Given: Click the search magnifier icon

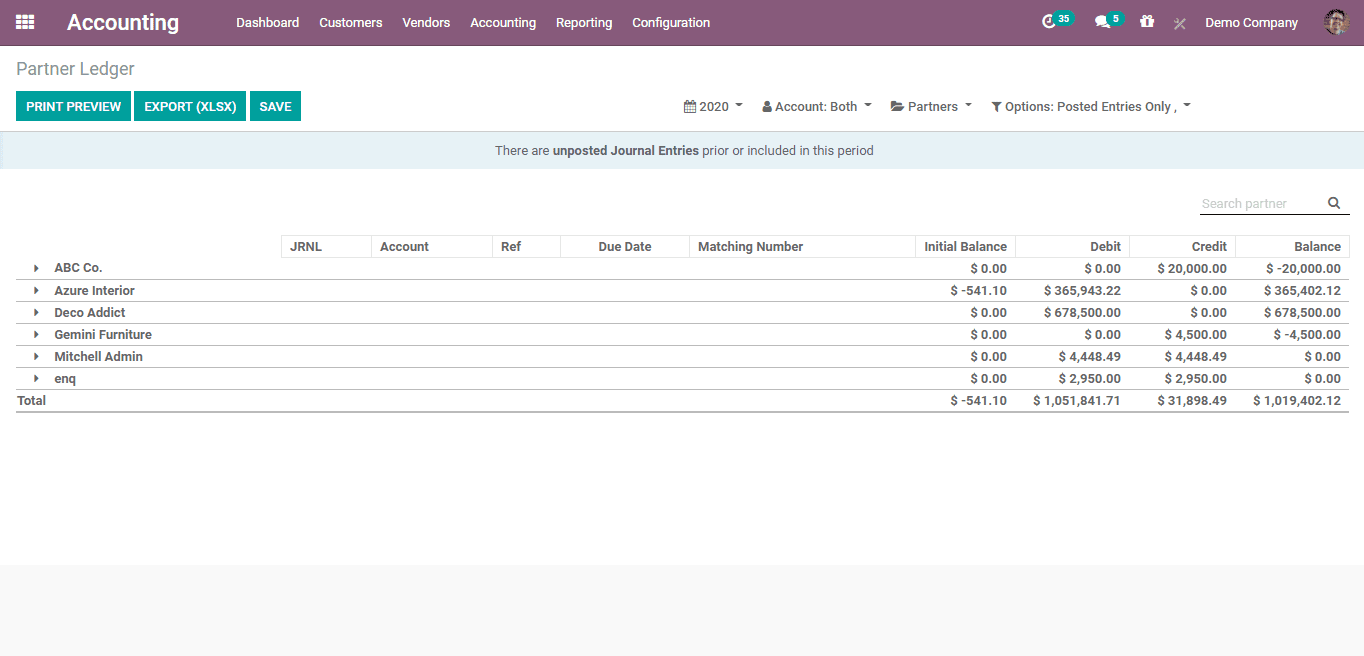Looking at the screenshot, I should click(1334, 203).
